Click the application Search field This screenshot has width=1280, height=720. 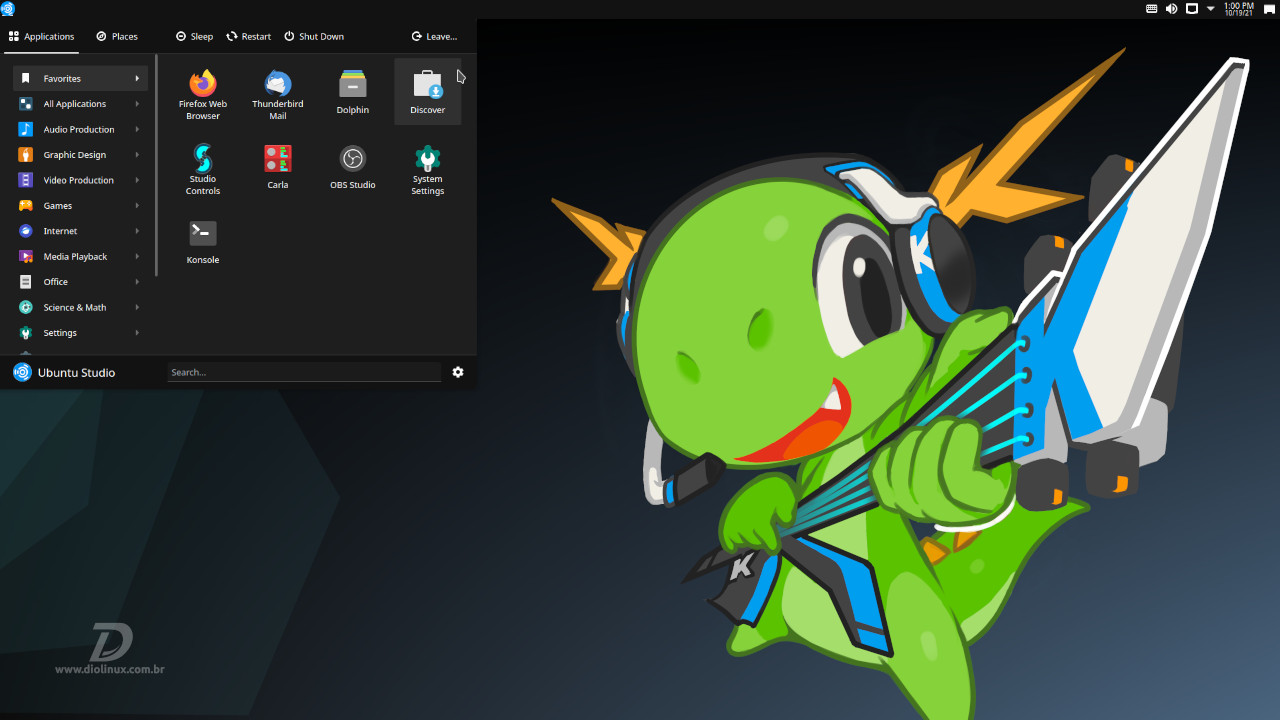pyautogui.click(x=304, y=372)
